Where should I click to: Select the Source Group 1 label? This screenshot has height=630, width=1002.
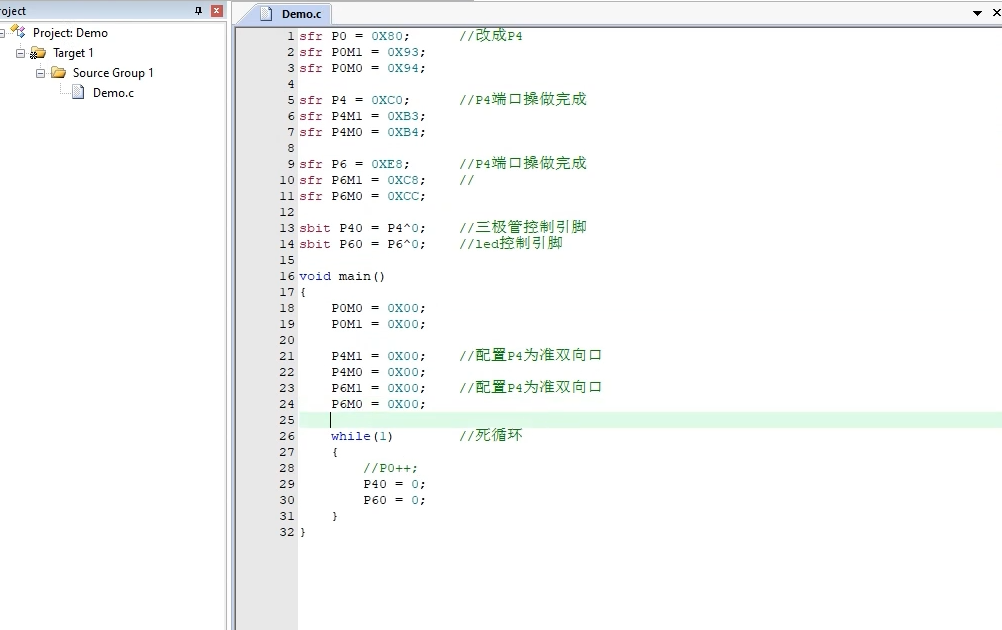(113, 73)
